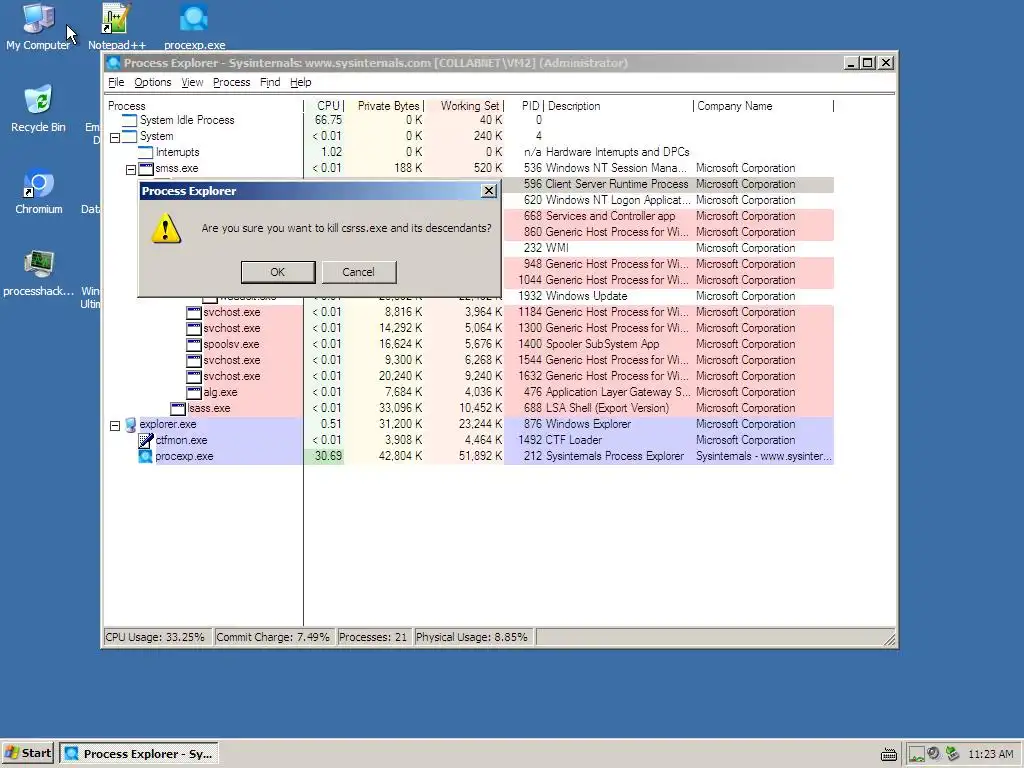Click the System Idle Process icon
Screen dimensions: 1024x768
pyautogui.click(x=129, y=120)
